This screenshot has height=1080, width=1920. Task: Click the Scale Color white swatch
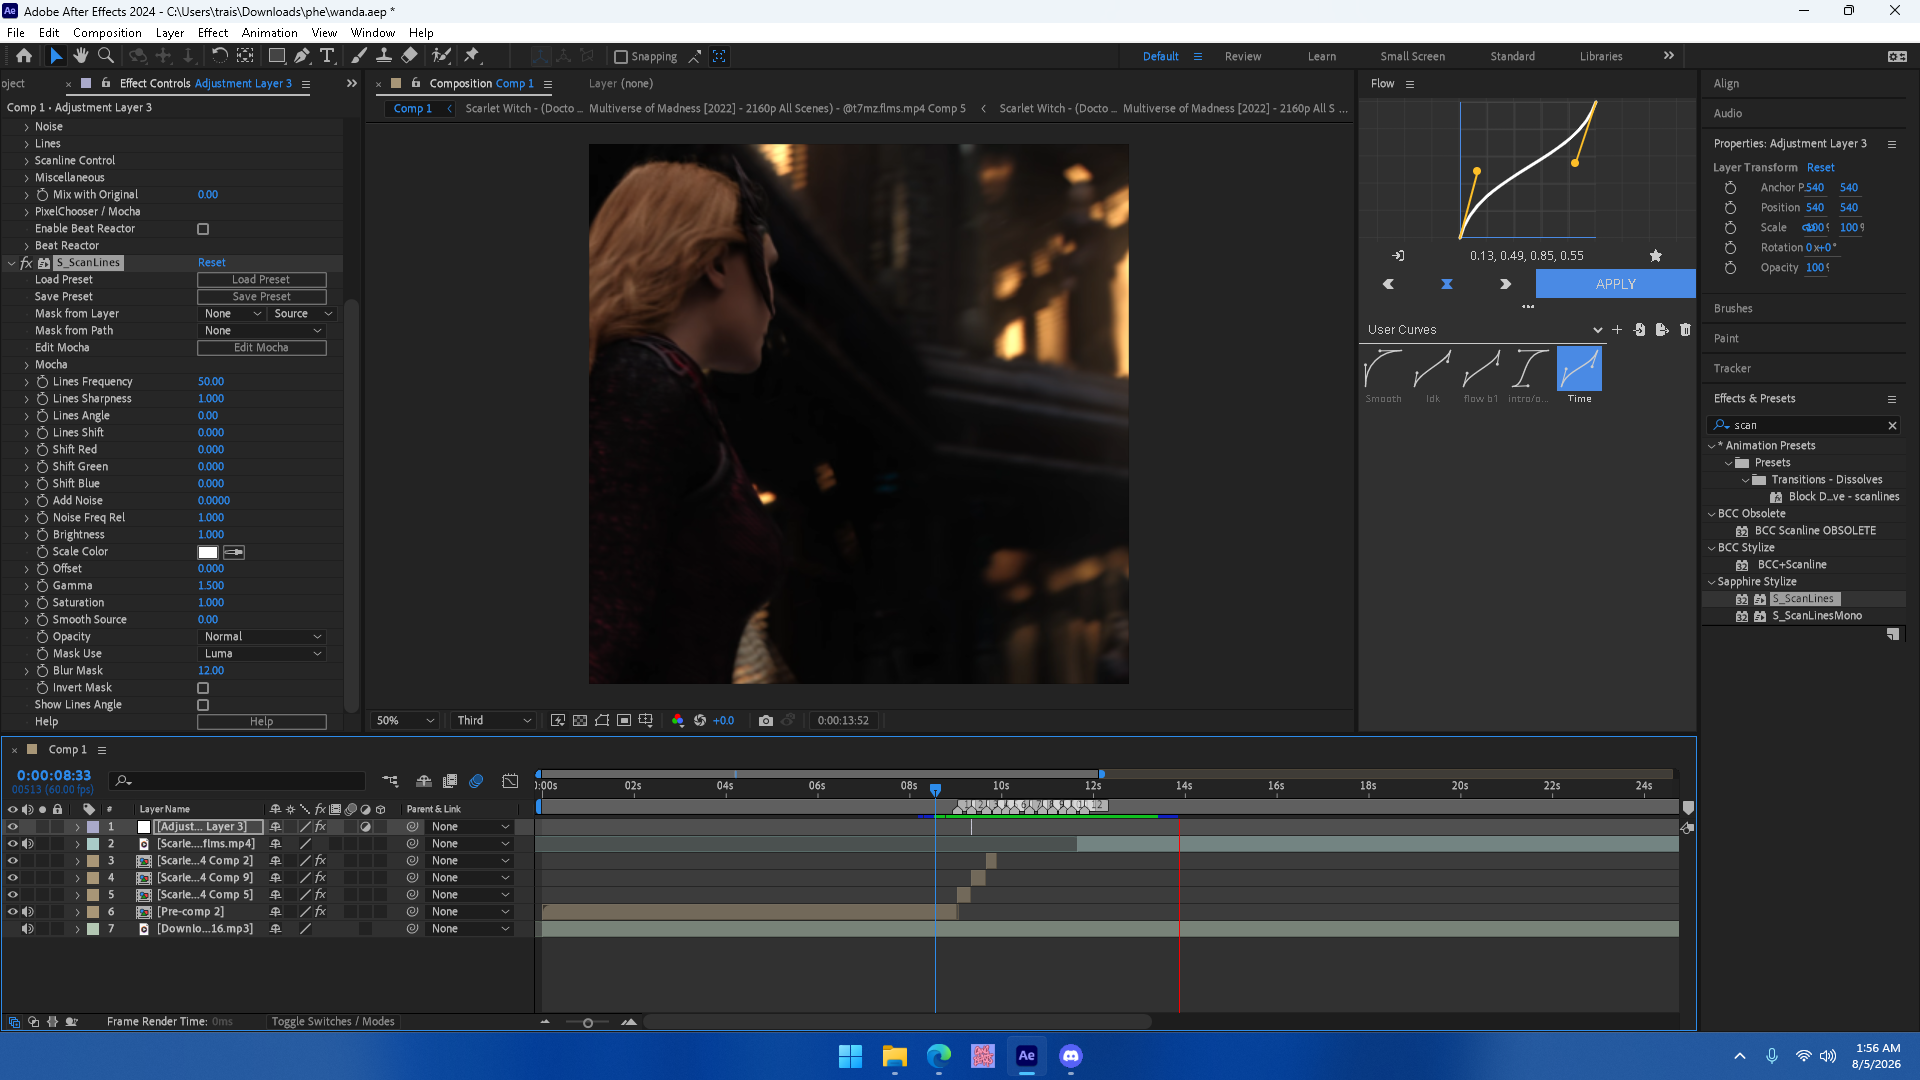208,552
